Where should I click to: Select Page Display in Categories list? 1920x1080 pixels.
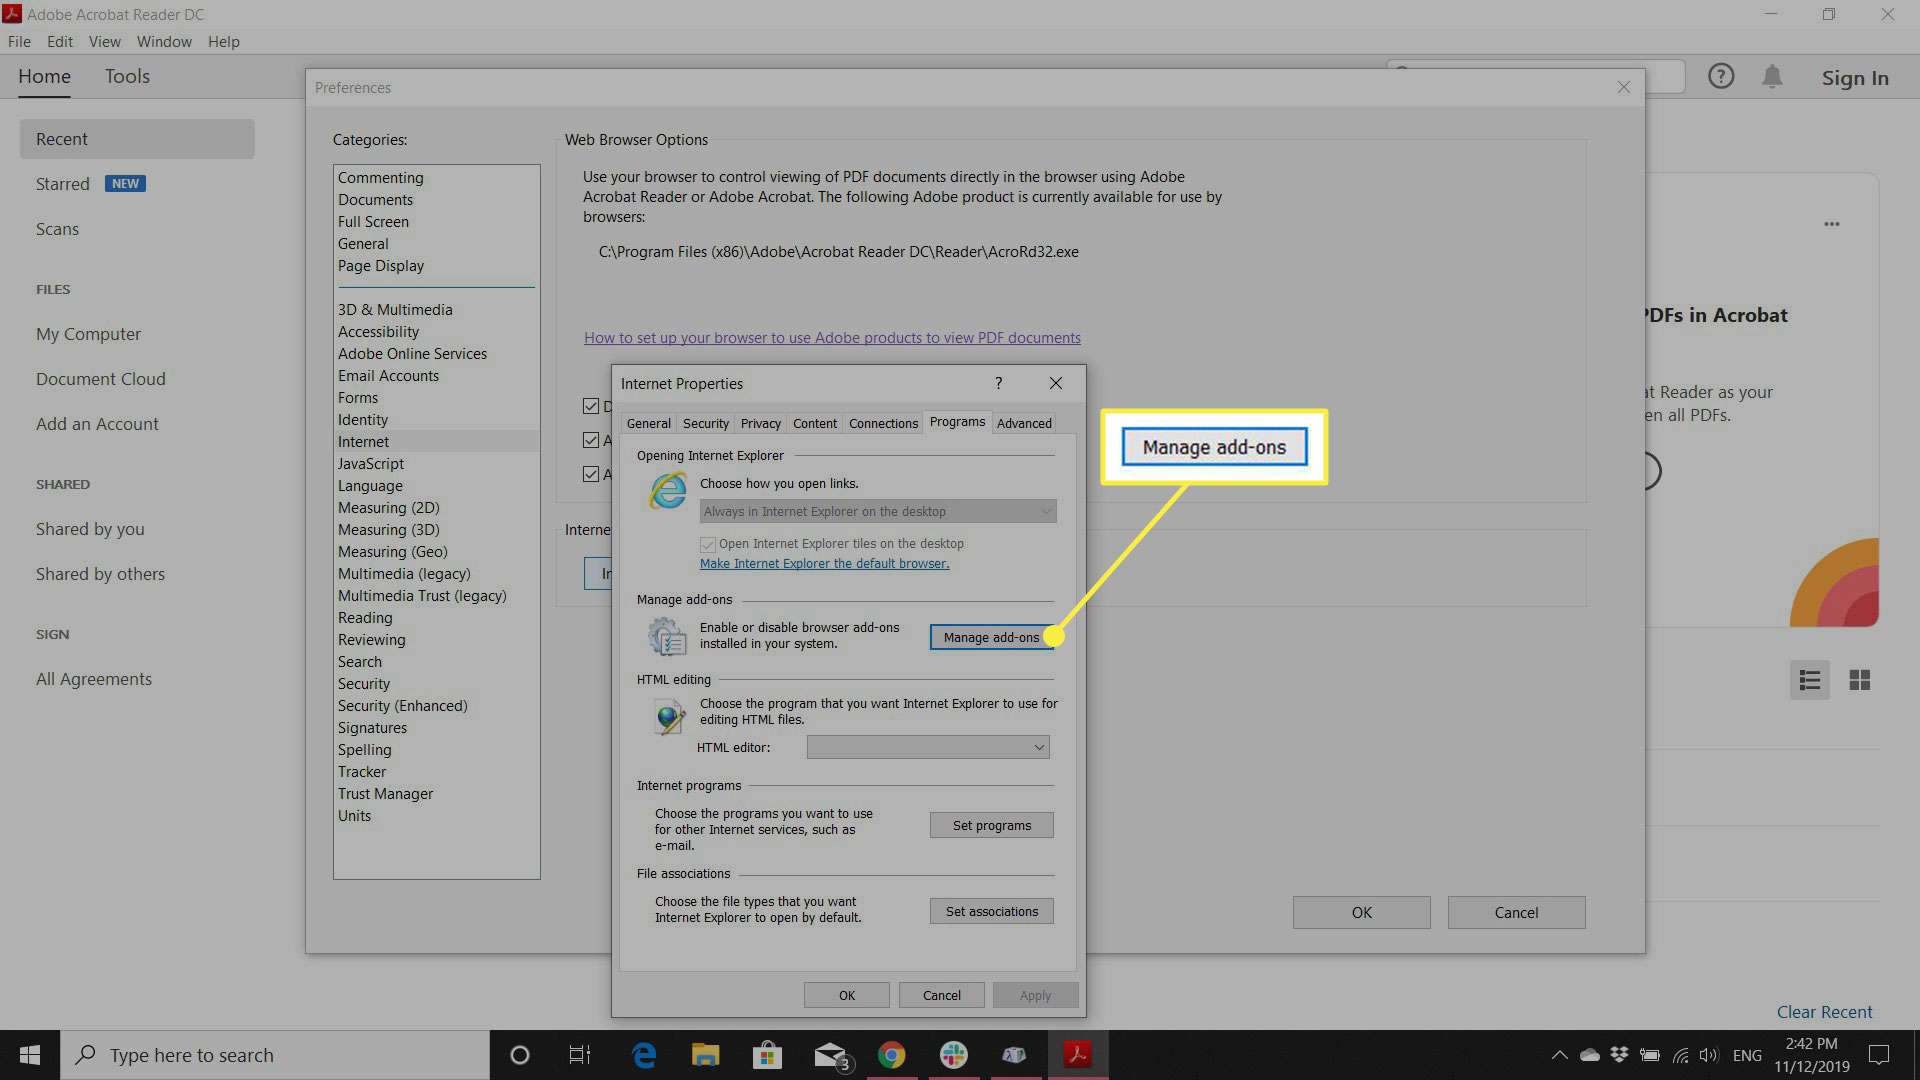click(x=380, y=265)
